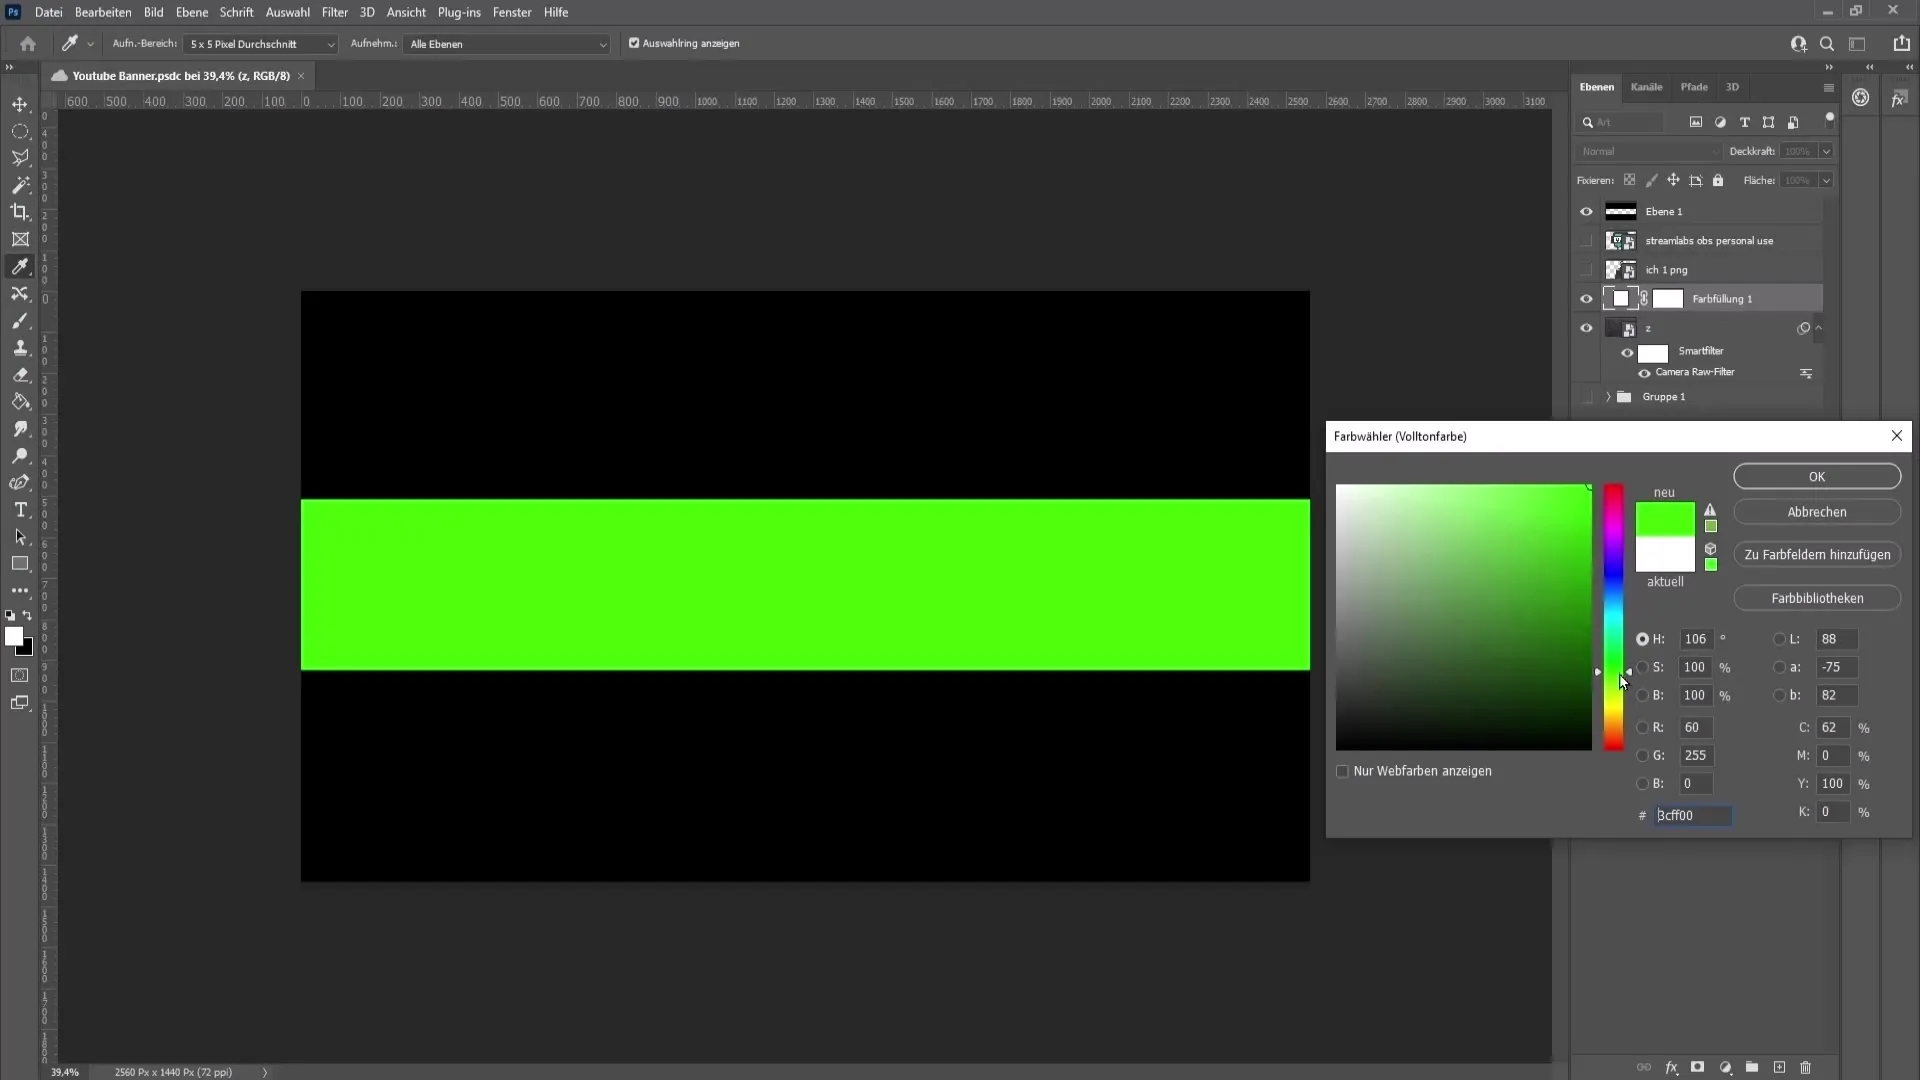Open the blend mode Normal dropdown
Screen dimensions: 1920x1080
1648,151
